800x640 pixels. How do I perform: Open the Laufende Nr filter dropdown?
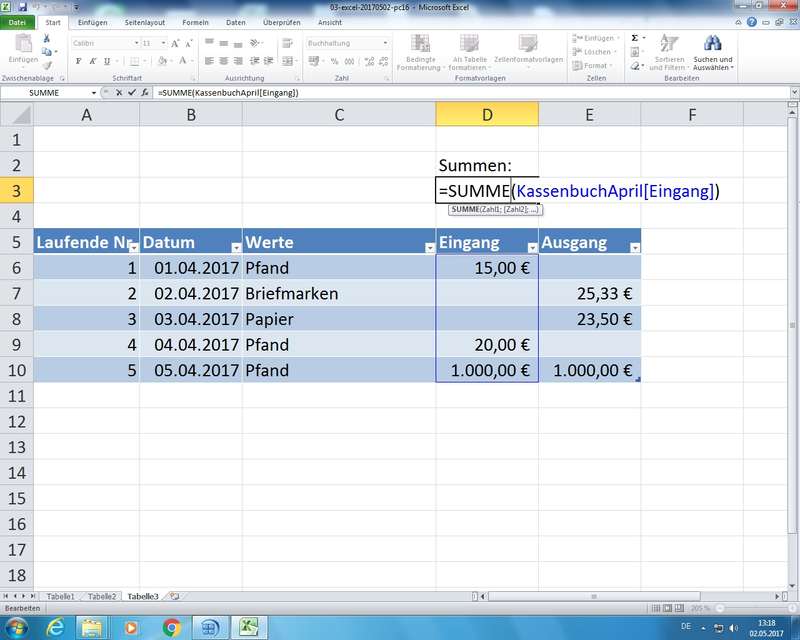(x=133, y=248)
